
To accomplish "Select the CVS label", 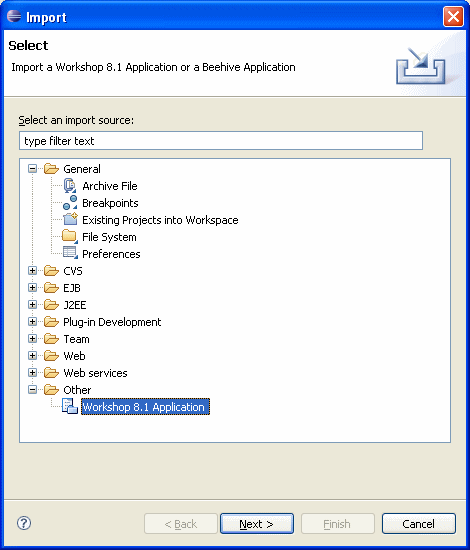I will [x=73, y=271].
